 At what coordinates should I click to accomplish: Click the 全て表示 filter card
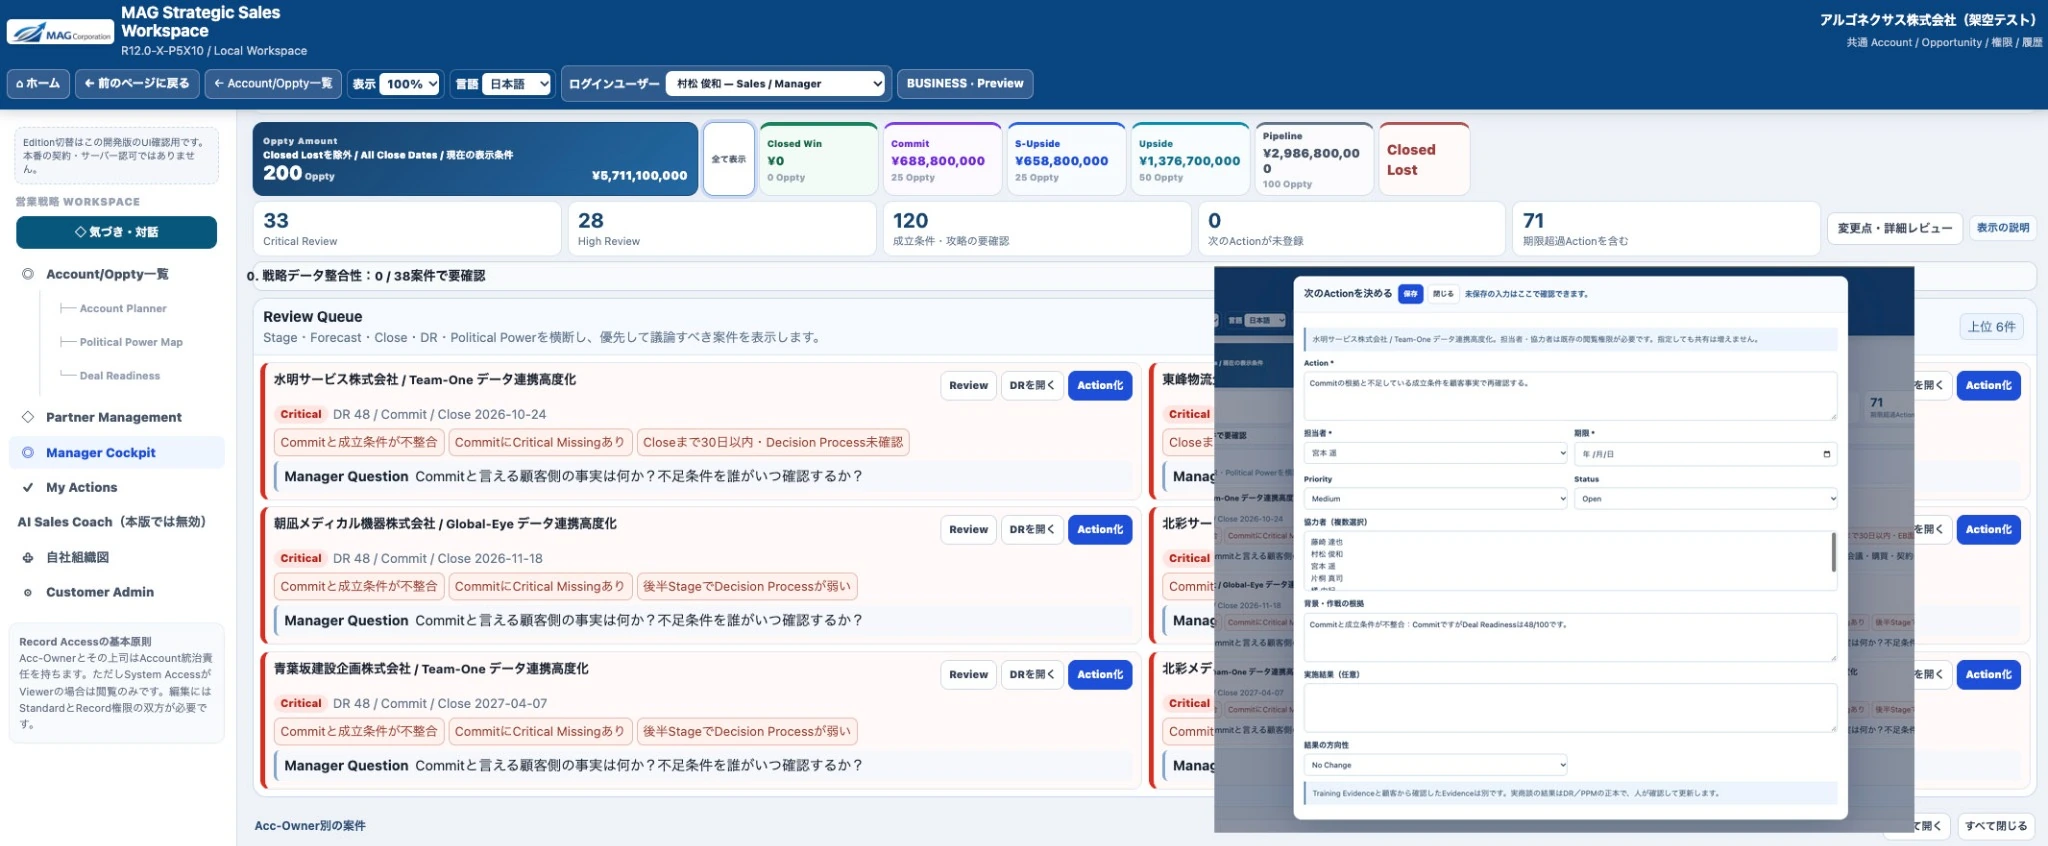tap(729, 159)
